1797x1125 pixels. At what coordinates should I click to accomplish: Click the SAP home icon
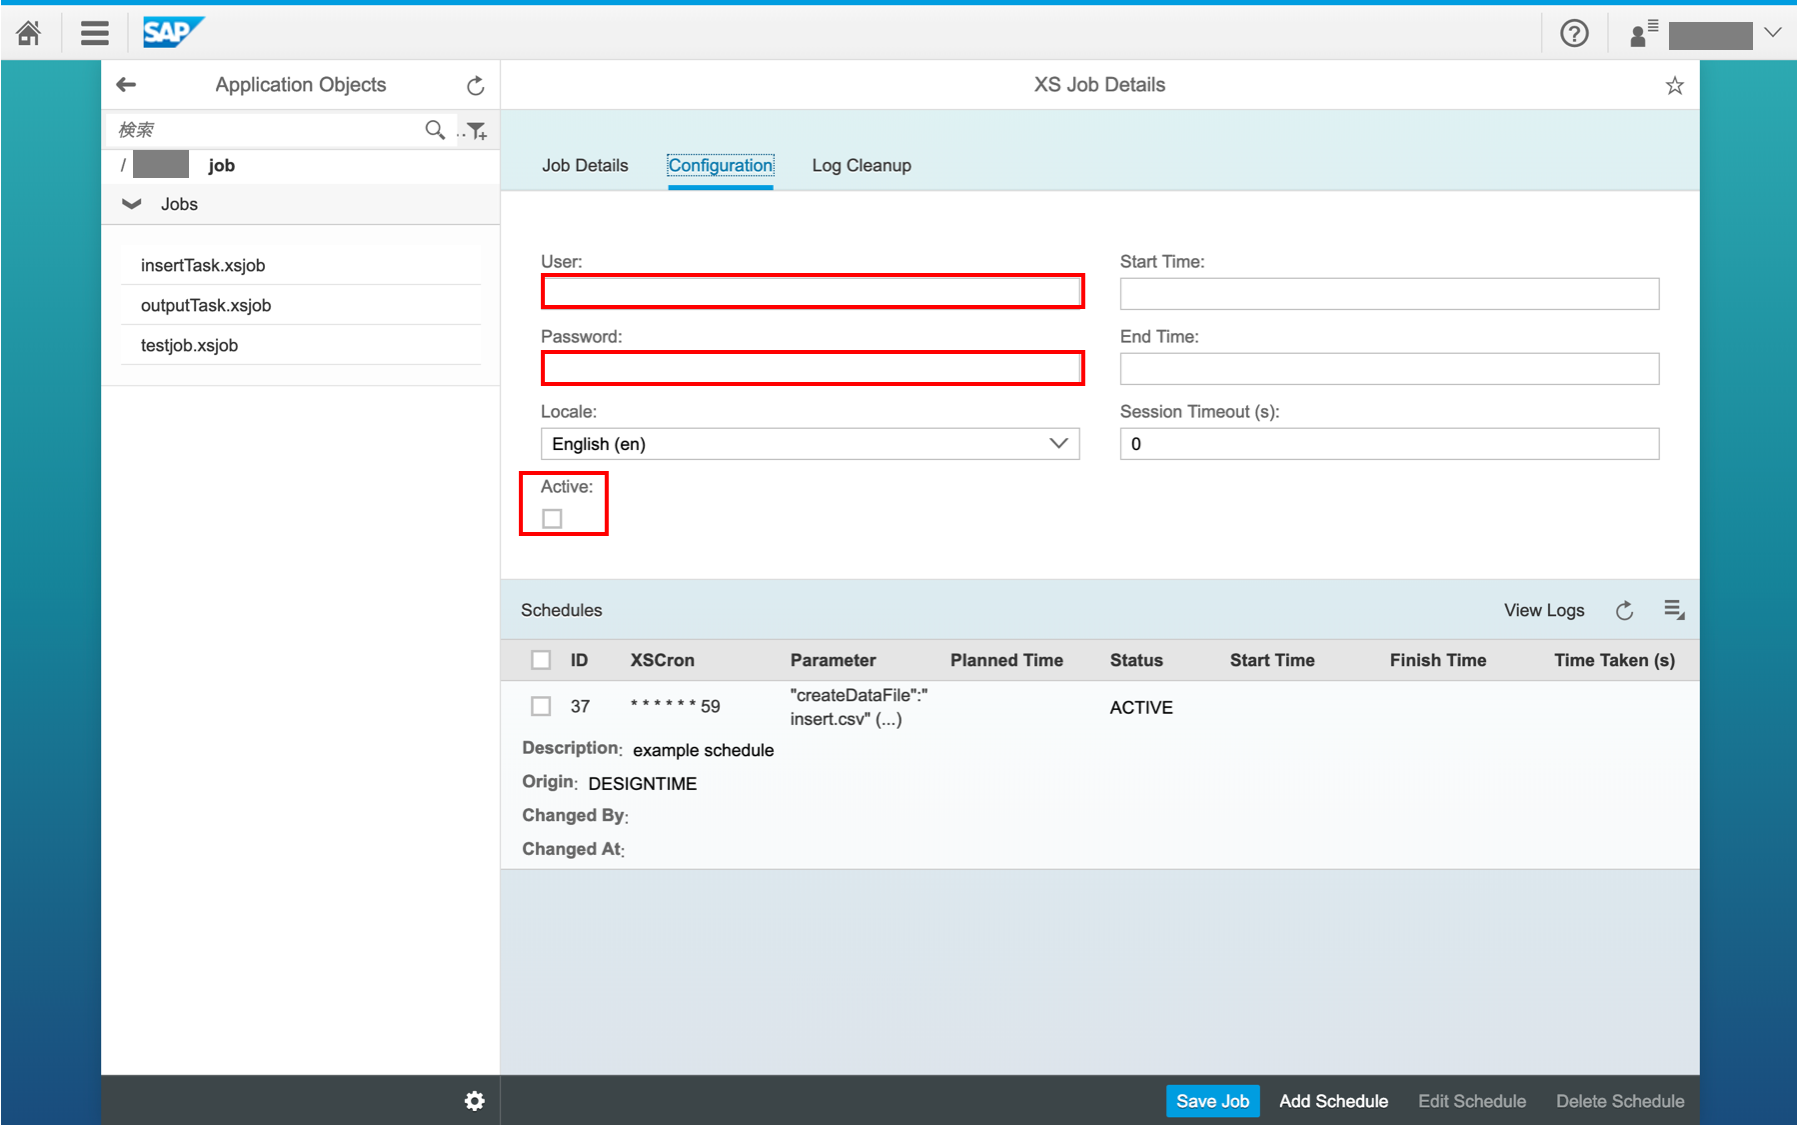click(x=28, y=32)
